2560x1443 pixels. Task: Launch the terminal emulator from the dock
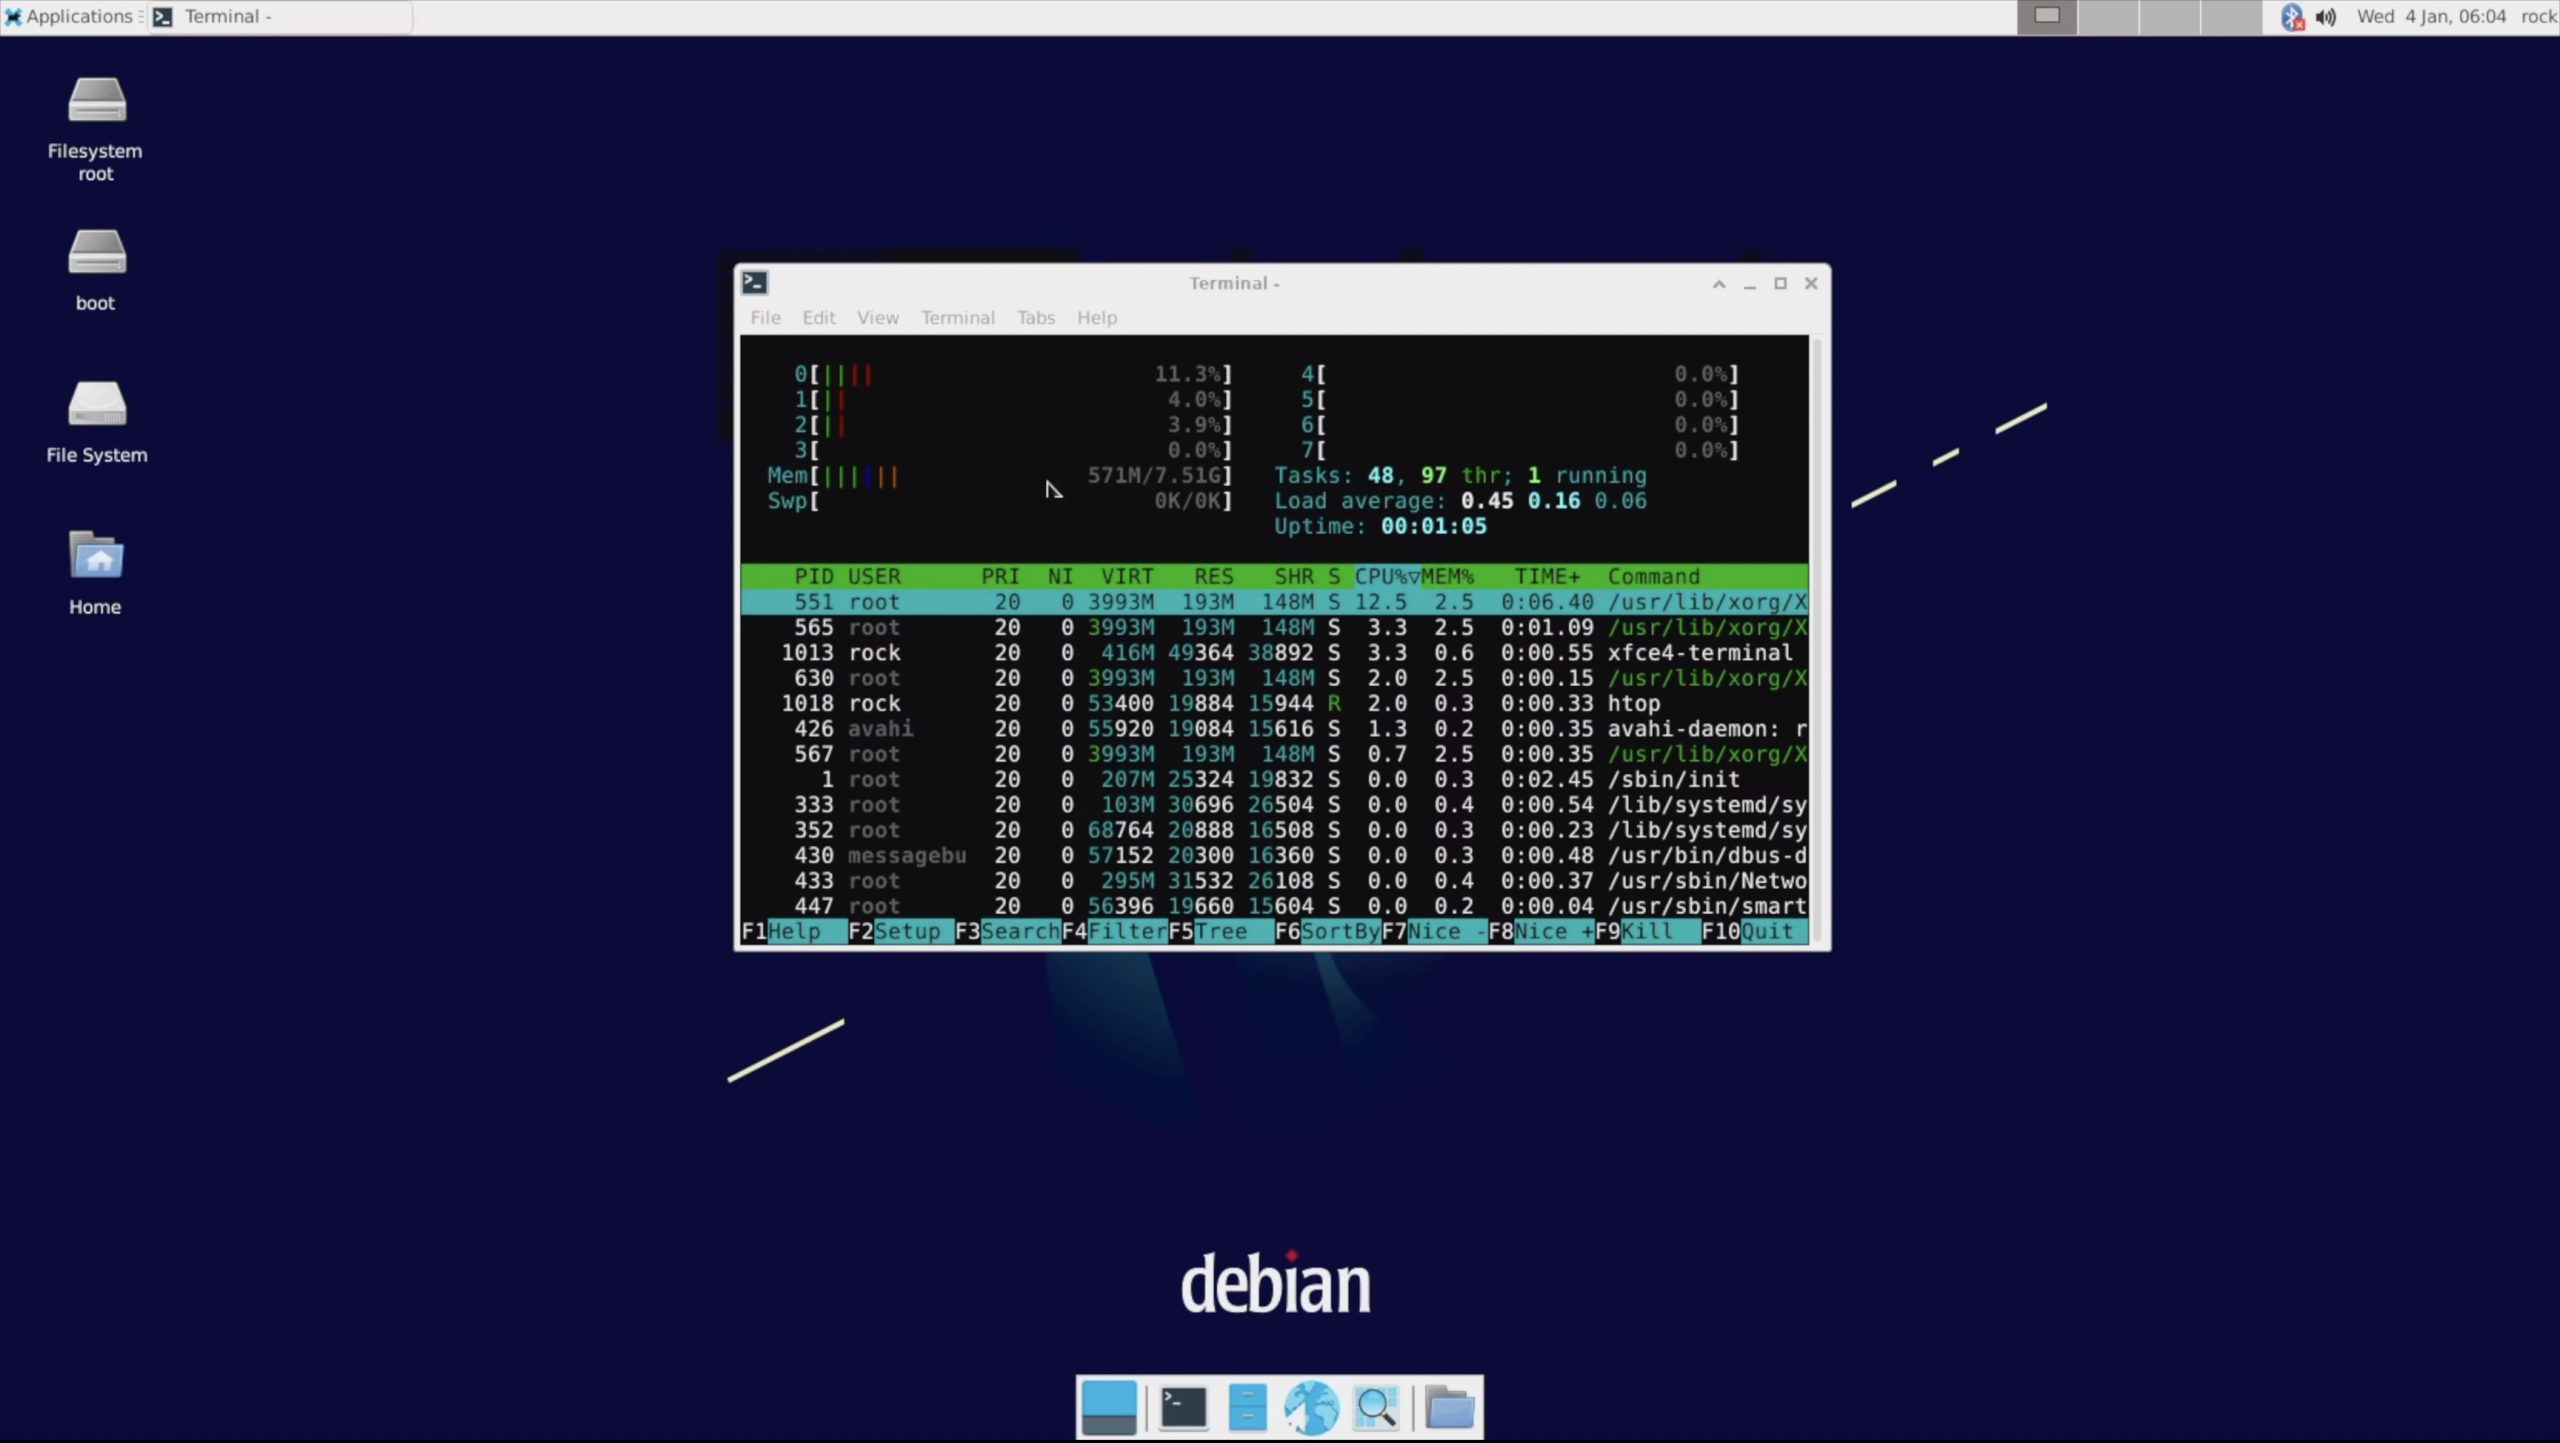tap(1183, 1407)
